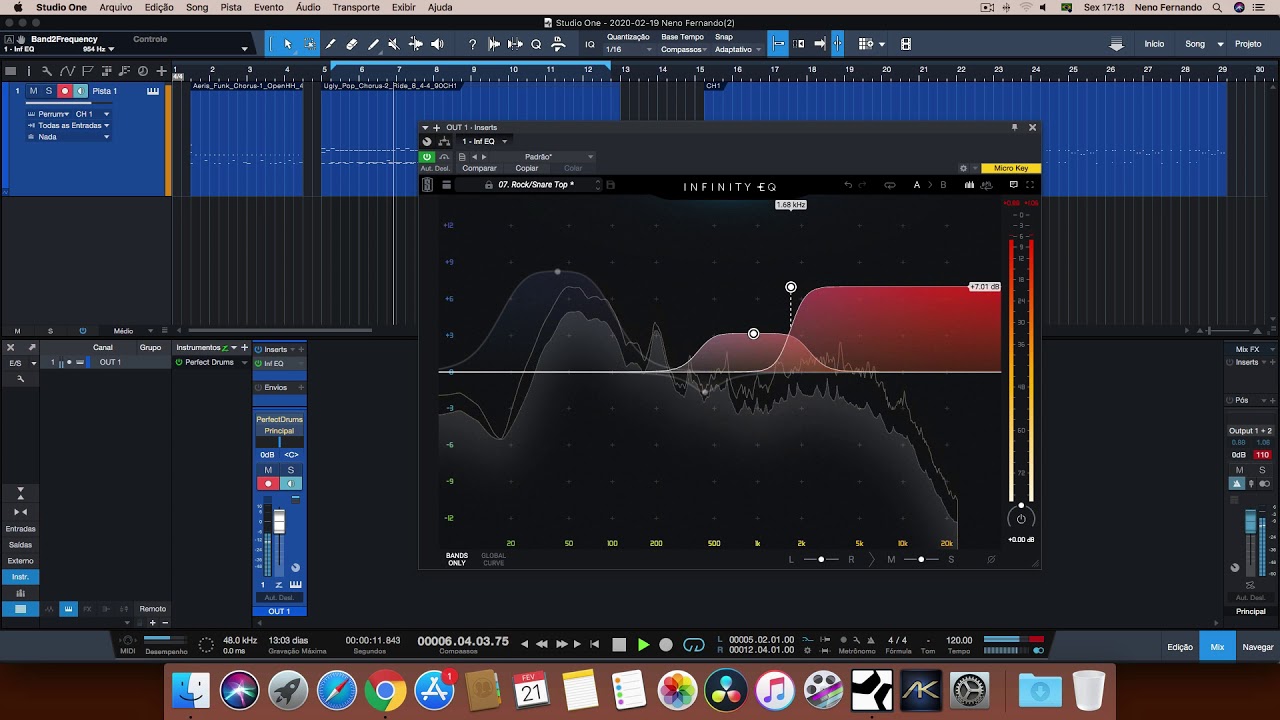Screen dimensions: 1280x720
Task: Solo the OUT 1 mixer channel
Action: pos(291,470)
